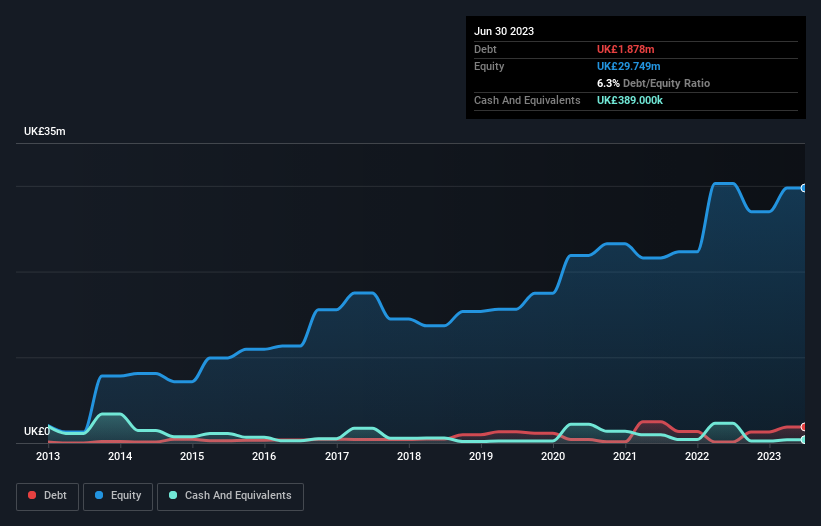Select the 2021 x-axis label
The height and width of the screenshot is (526, 821).
point(625,456)
